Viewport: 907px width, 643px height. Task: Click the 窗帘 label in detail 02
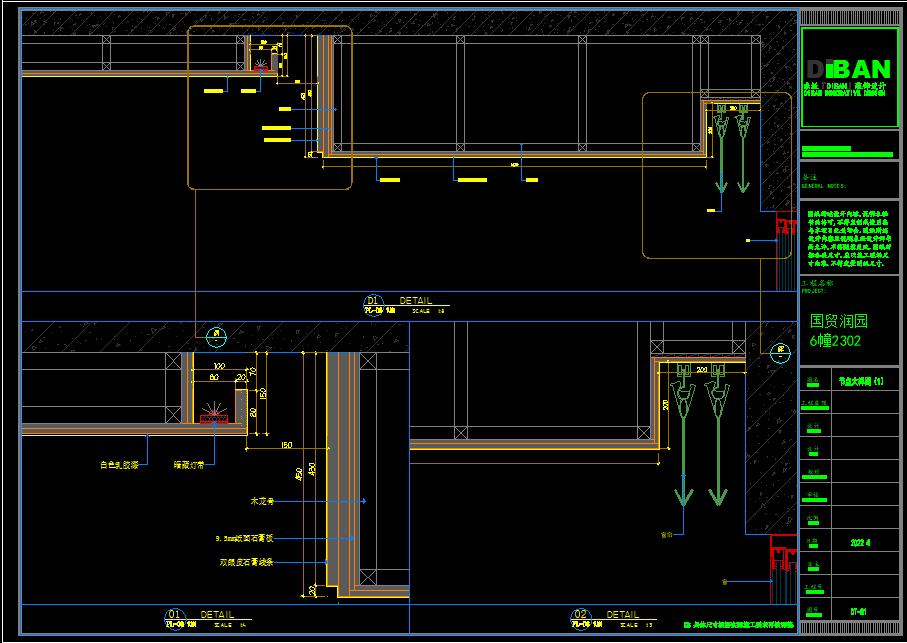point(666,535)
